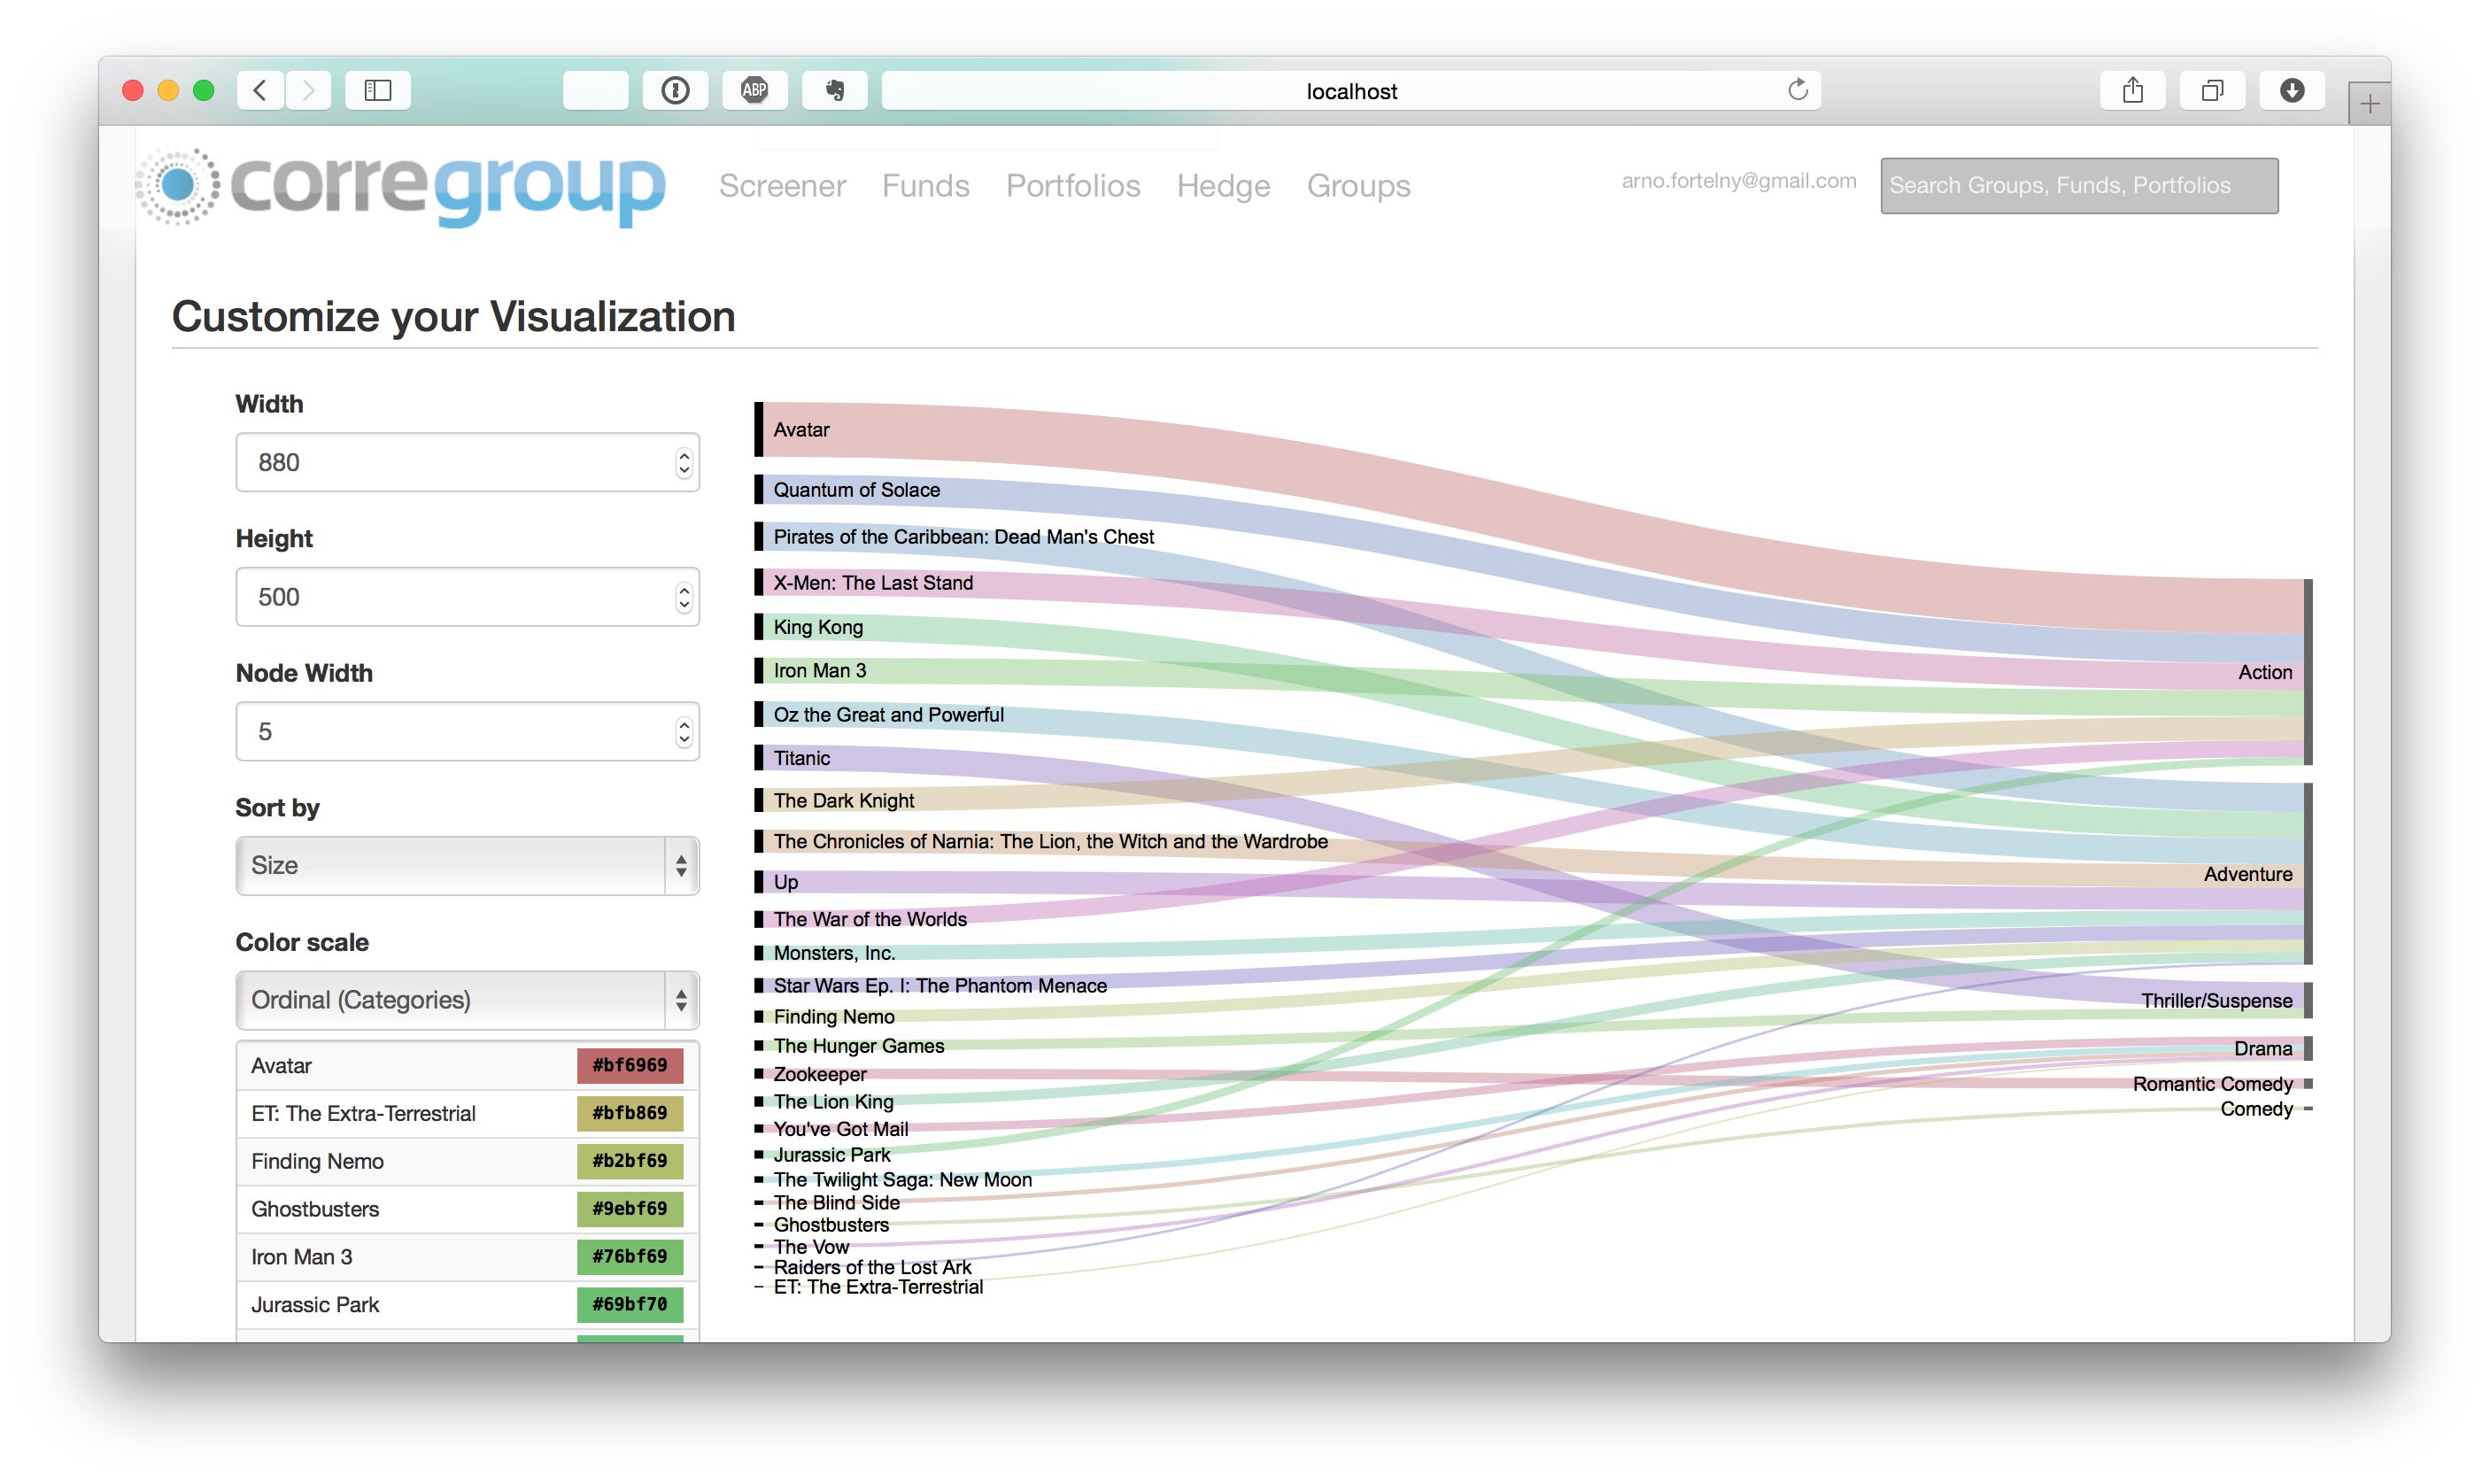Click the Oz the Great and Powerful label
The height and width of the screenshot is (1484, 2490).
coord(888,715)
